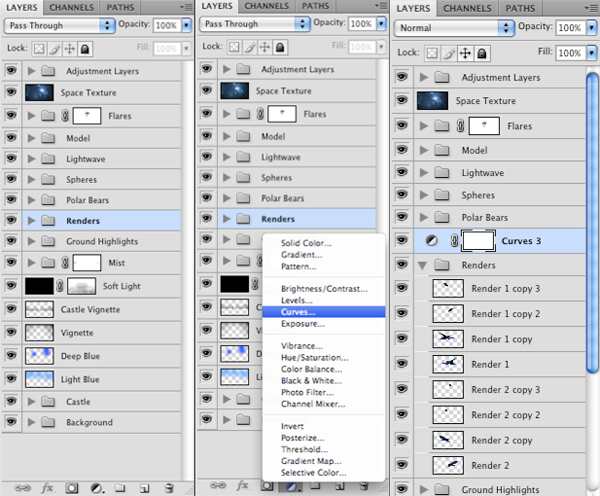
Task: Select Selective Color... menu entry
Action: [x=324, y=472]
